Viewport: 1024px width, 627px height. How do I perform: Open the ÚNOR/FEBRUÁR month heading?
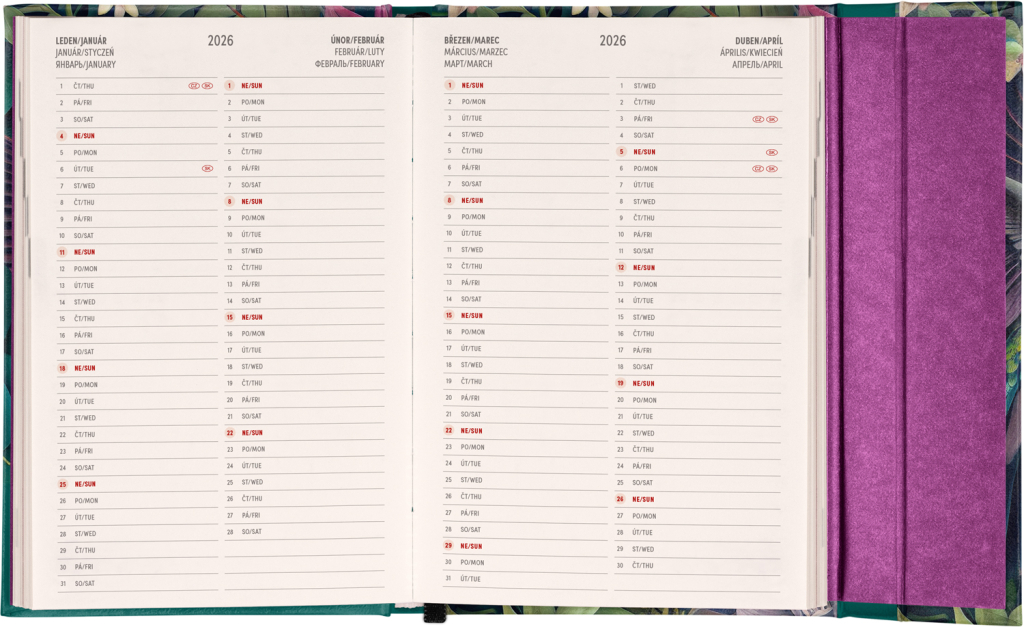(356, 40)
